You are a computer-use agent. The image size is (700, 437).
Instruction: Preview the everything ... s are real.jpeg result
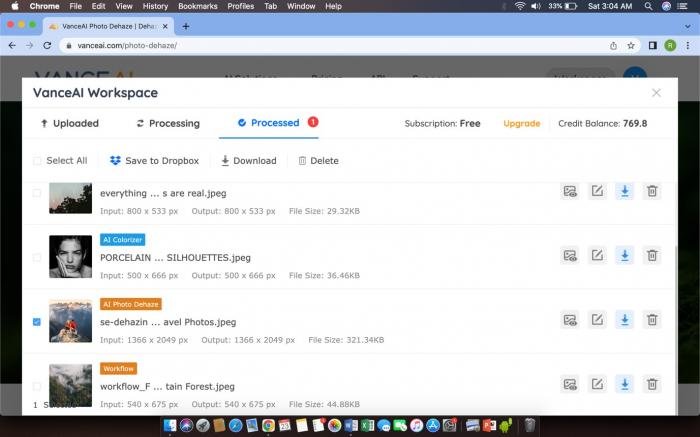pos(570,191)
